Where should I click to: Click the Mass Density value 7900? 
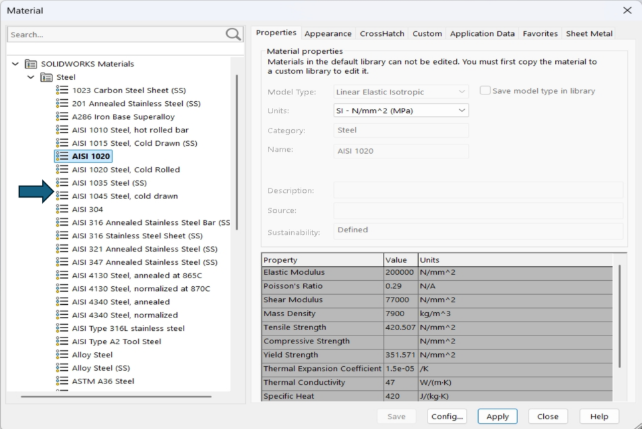coord(400,314)
